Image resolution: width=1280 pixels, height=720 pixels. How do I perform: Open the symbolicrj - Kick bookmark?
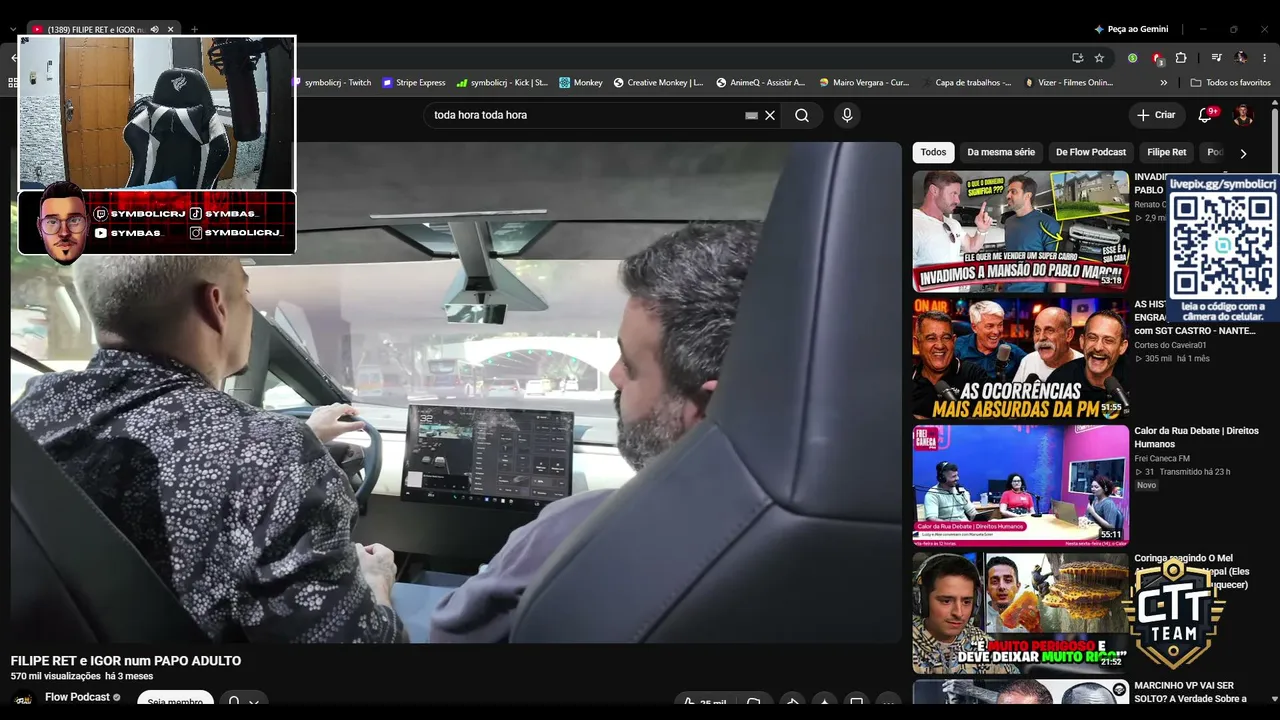[502, 83]
